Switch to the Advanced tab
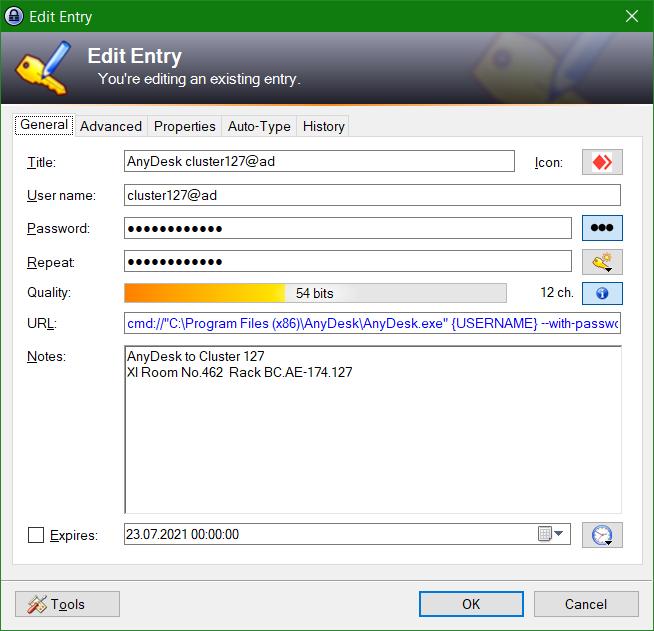 (x=111, y=126)
